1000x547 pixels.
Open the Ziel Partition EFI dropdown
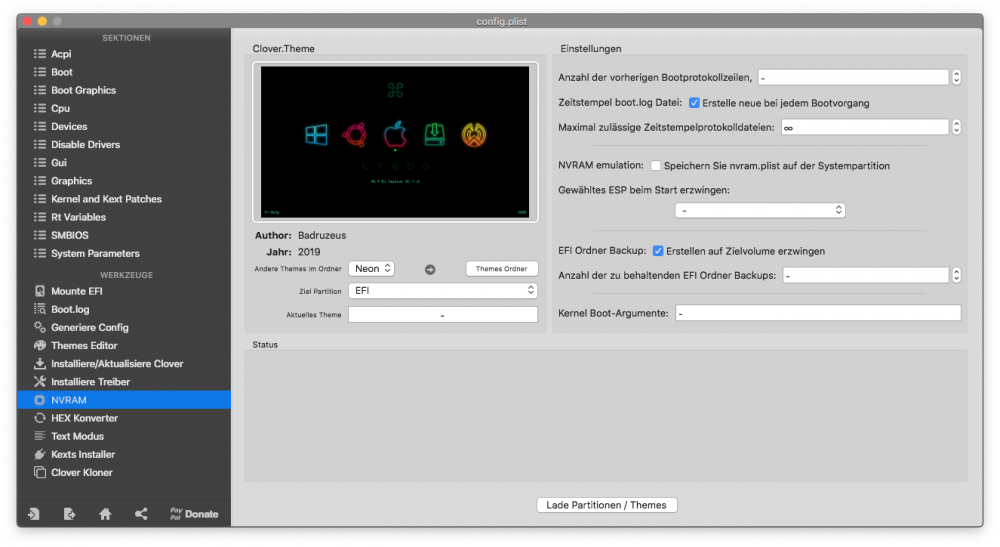pyautogui.click(x=443, y=291)
